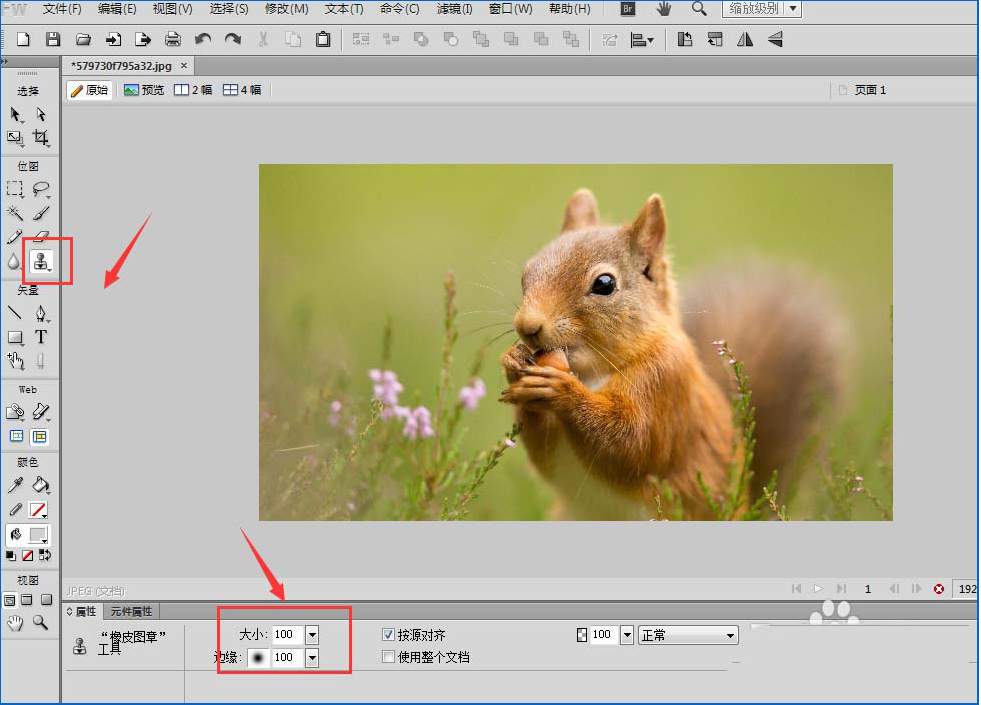Enable the 使用整个文档 checkbox
This screenshot has height=705, width=981.
click(389, 657)
